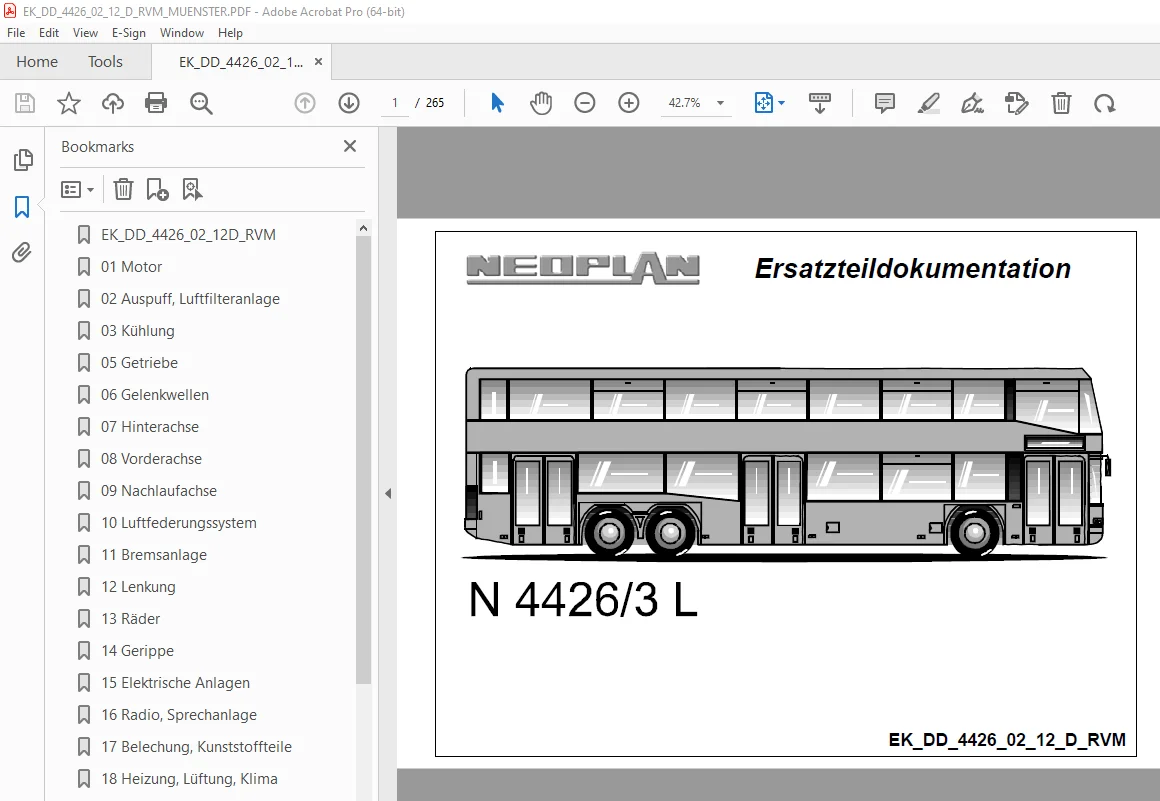Rotate page clockwise icon

pos(1105,103)
